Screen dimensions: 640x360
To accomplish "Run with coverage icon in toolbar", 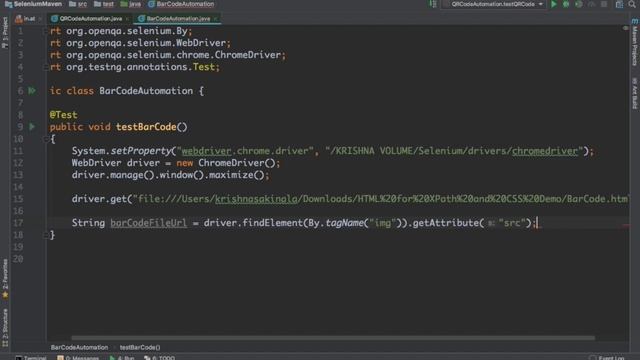I will coord(578,4).
